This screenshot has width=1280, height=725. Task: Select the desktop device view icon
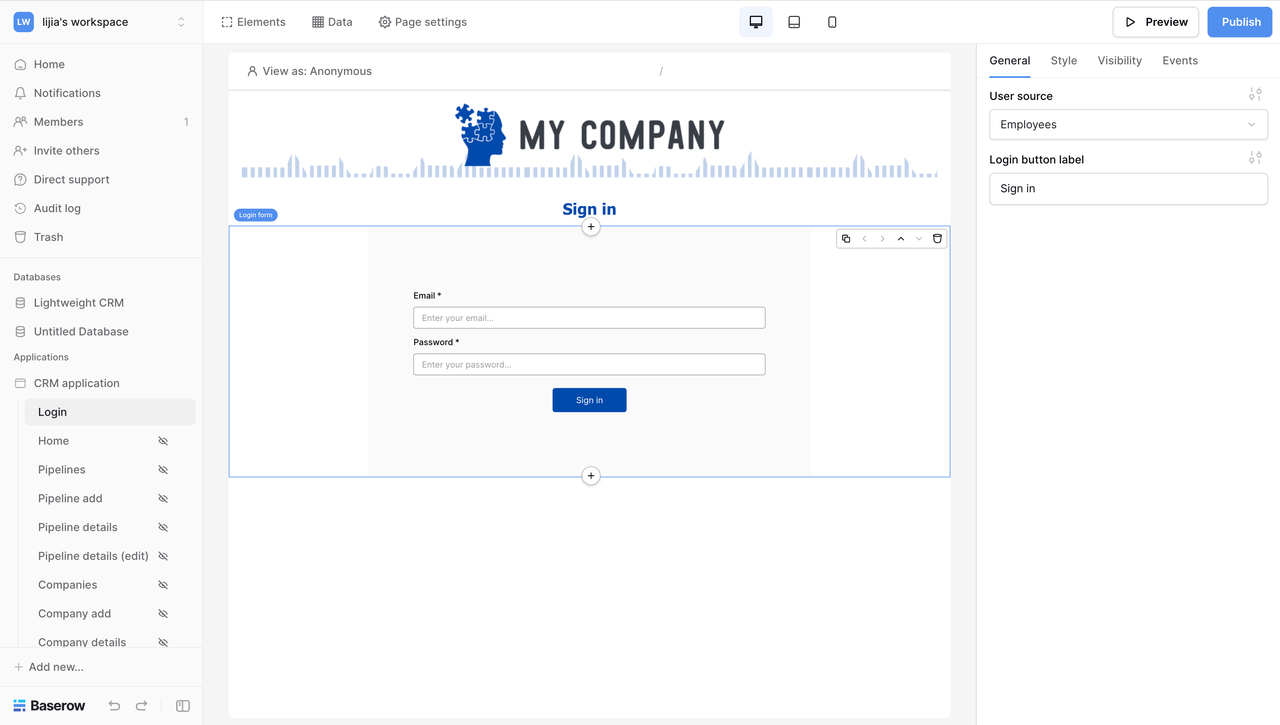click(x=756, y=22)
